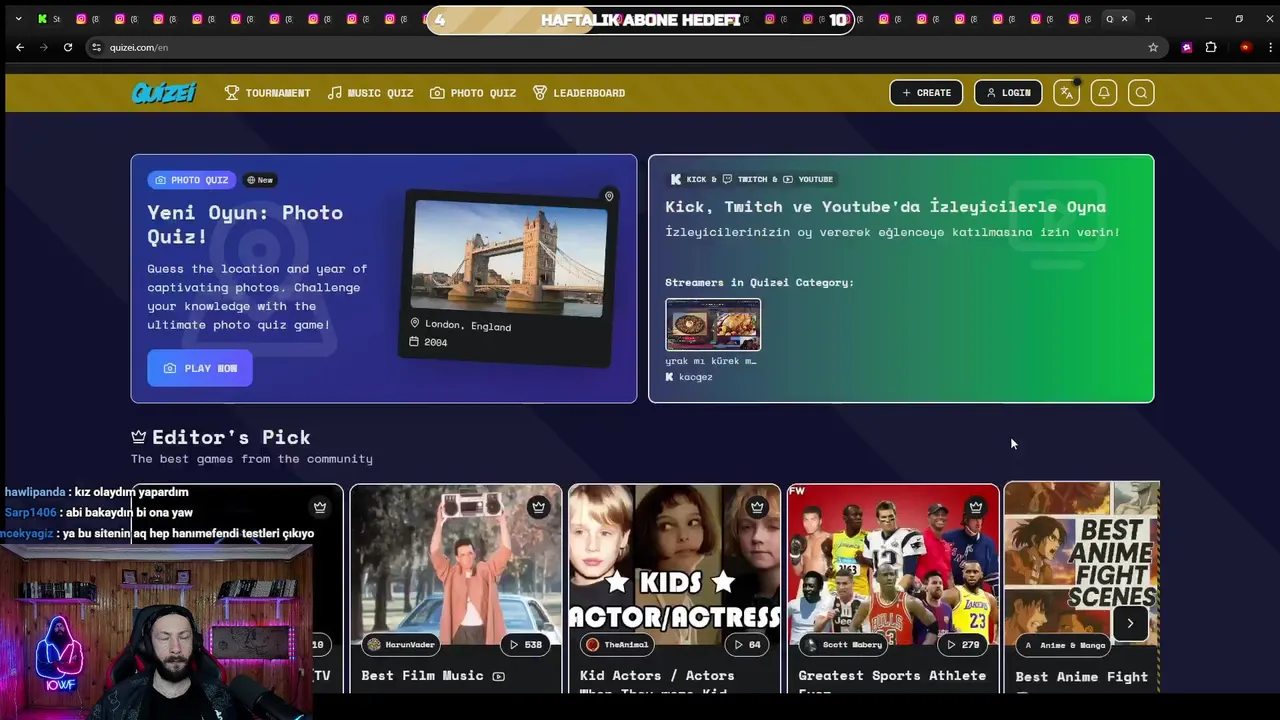Open the browser extensions puzzle icon
The height and width of the screenshot is (720, 1280).
coord(1211,47)
